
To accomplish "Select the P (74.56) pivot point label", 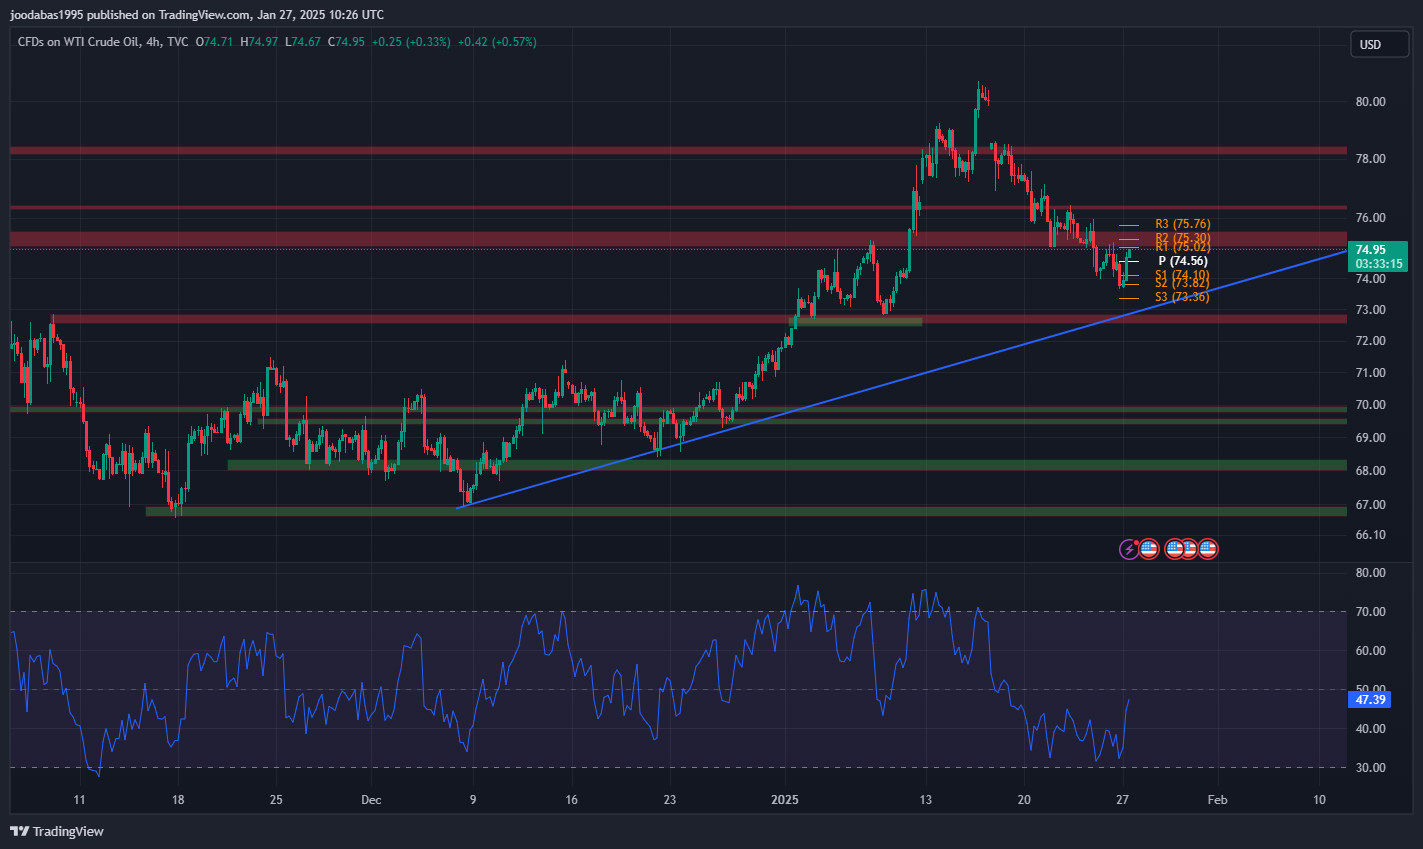I will click(x=1182, y=261).
